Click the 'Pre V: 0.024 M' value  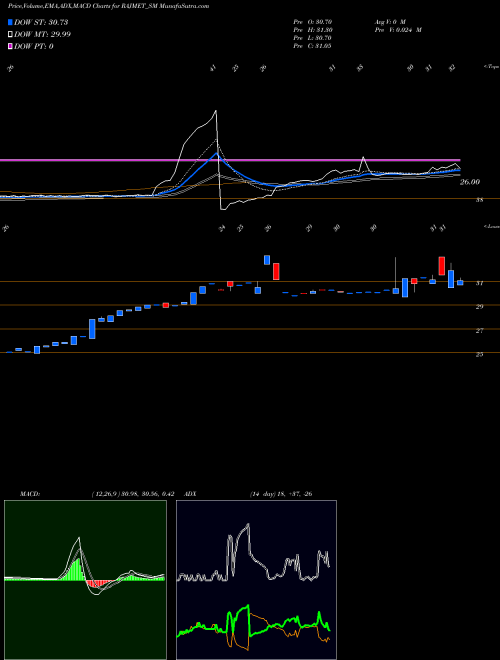click(x=398, y=30)
